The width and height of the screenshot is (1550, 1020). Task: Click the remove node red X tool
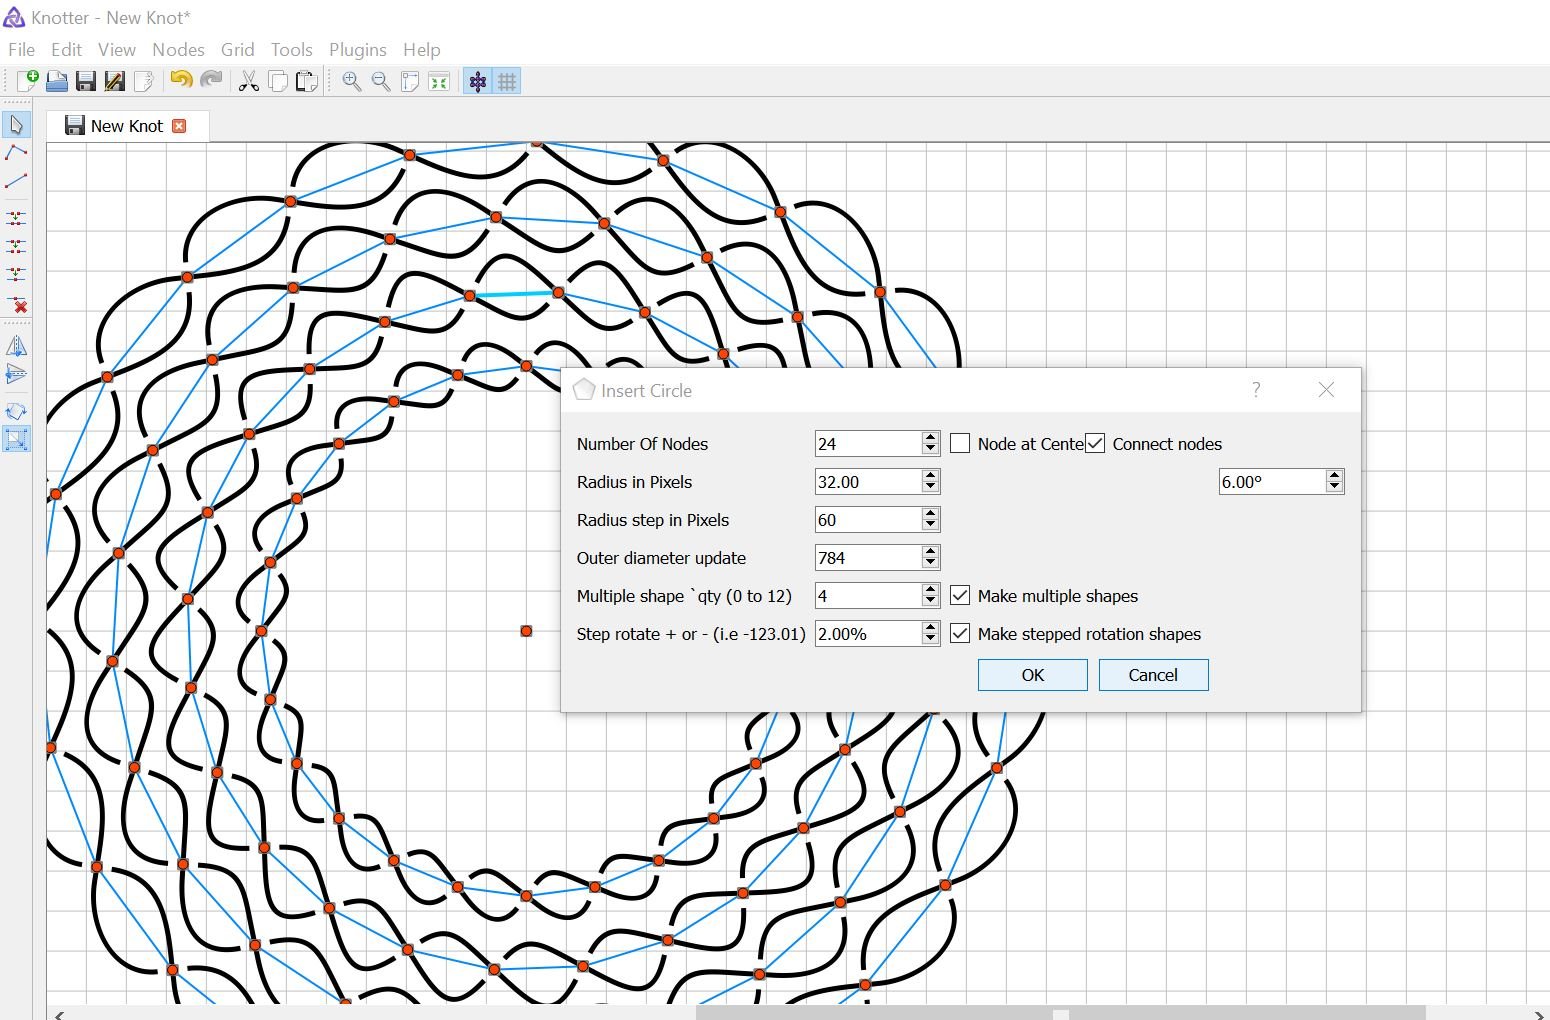click(x=16, y=303)
